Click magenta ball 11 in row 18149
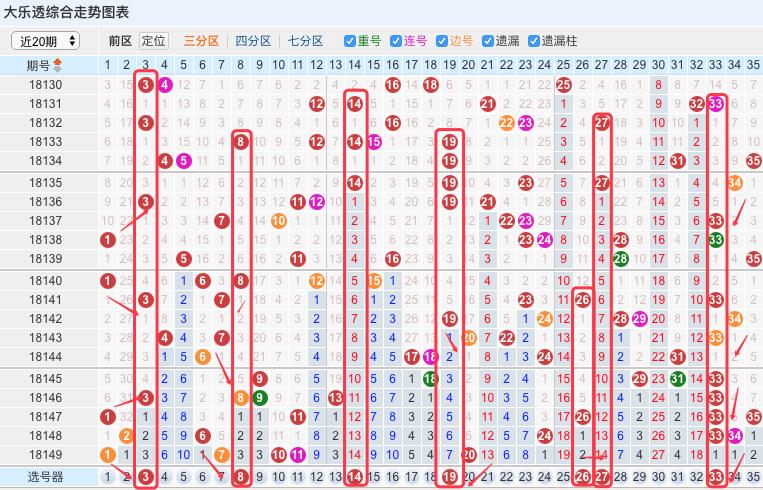The image size is (763, 490). 298,455
